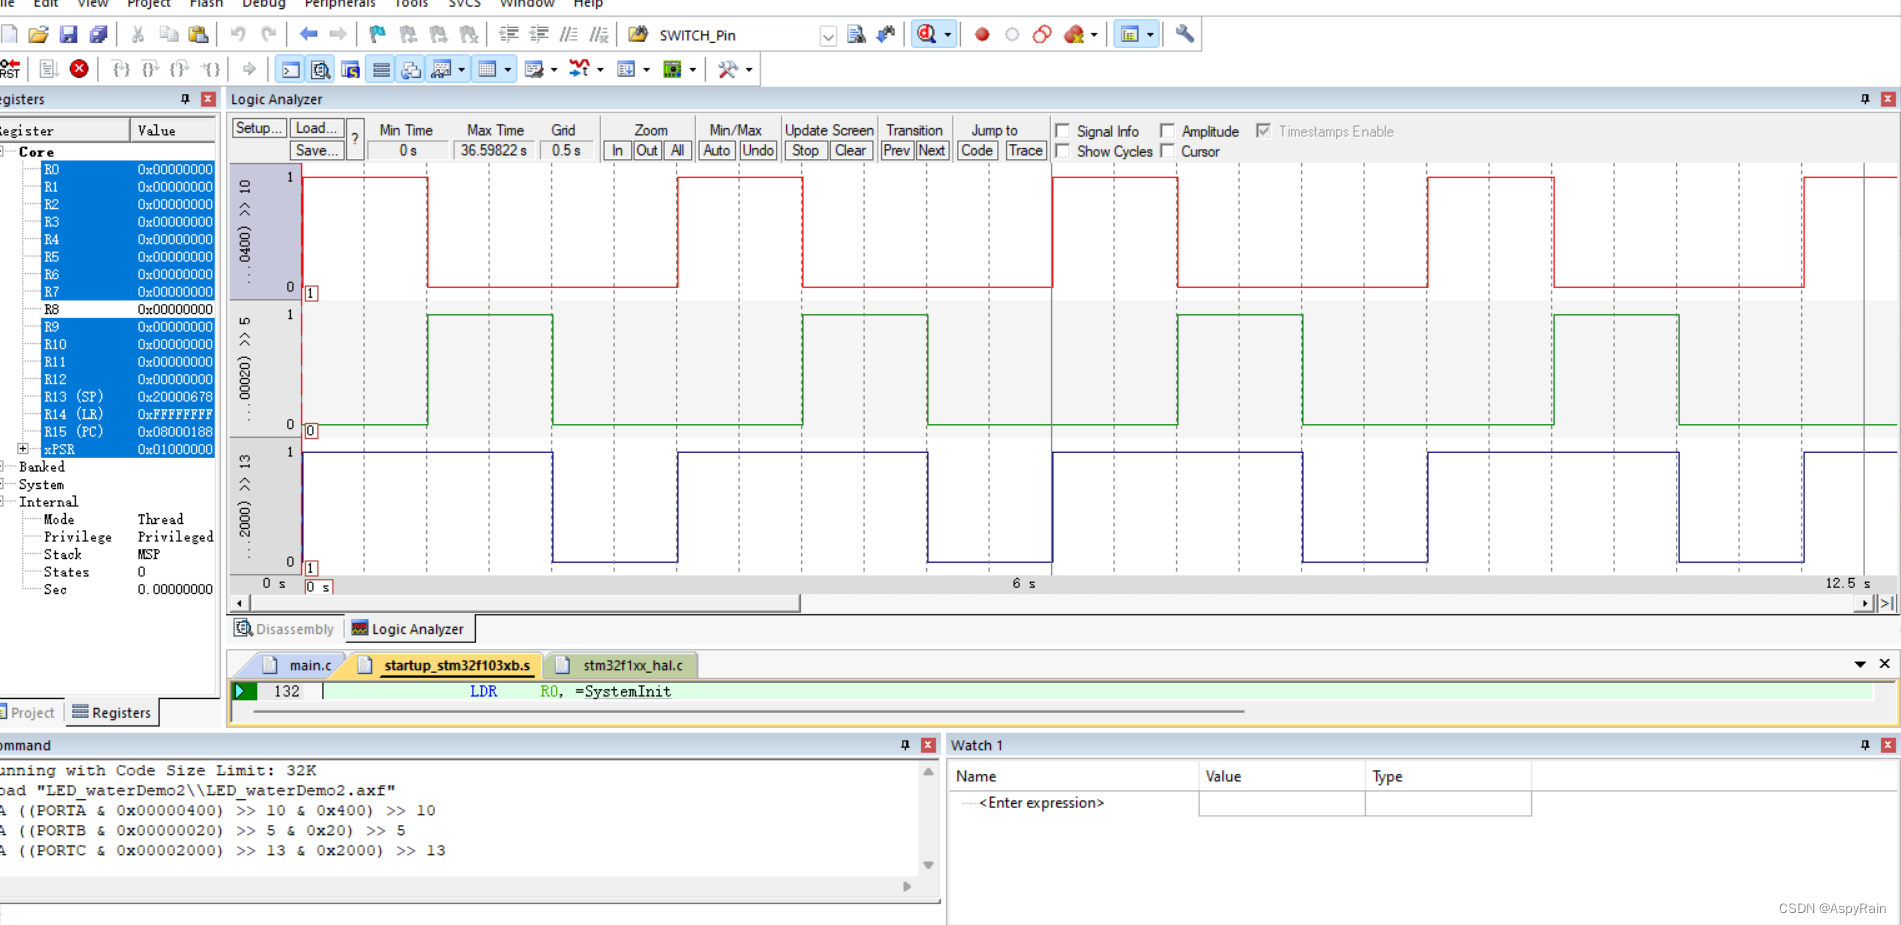Open the Kill All Breakpoints dropdown arrow

coord(1094,35)
